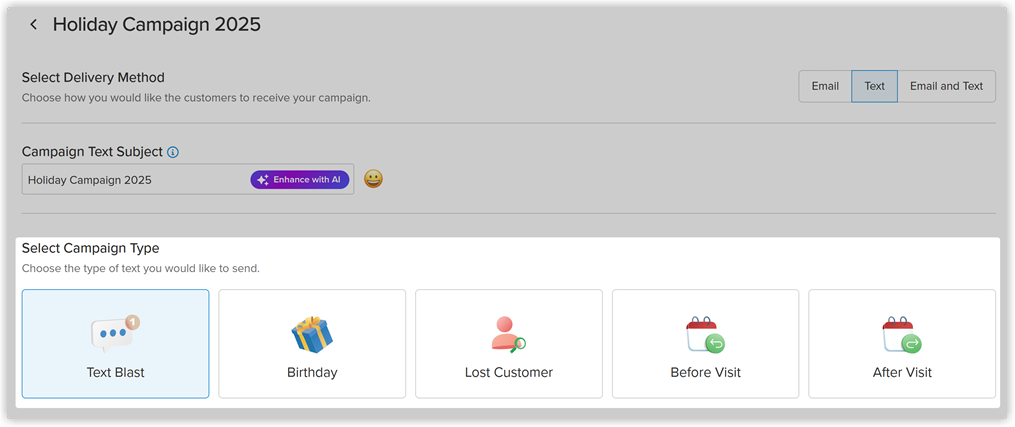Click the Campaign Text Subject input field
This screenshot has height=427, width=1015.
[188, 179]
